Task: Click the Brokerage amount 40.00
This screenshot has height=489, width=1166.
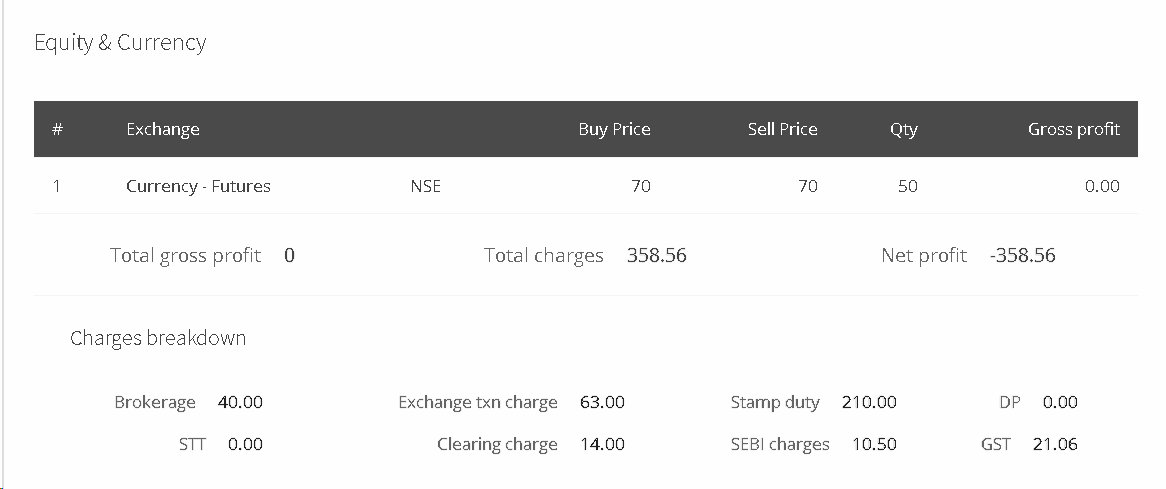Action: tap(240, 402)
